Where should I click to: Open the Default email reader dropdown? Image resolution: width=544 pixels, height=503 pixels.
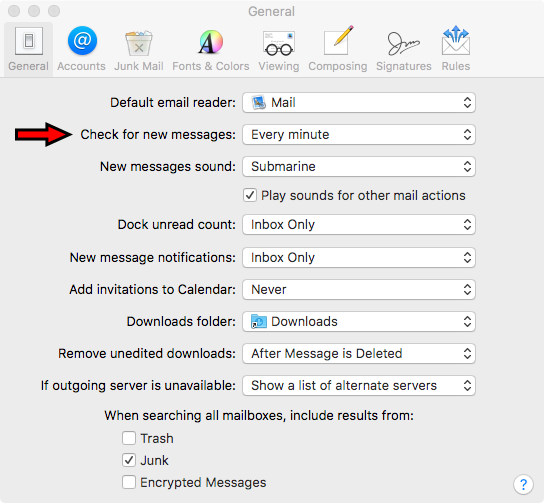pyautogui.click(x=359, y=103)
